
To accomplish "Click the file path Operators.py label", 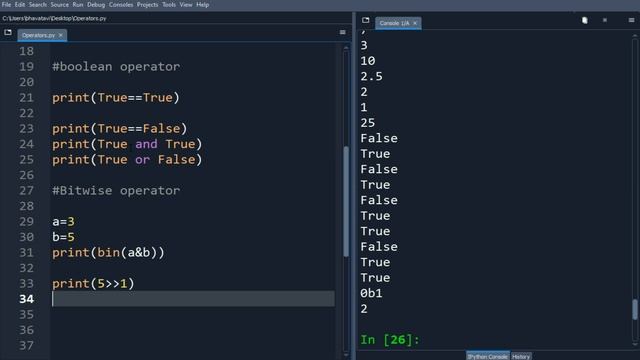I will [54, 18].
